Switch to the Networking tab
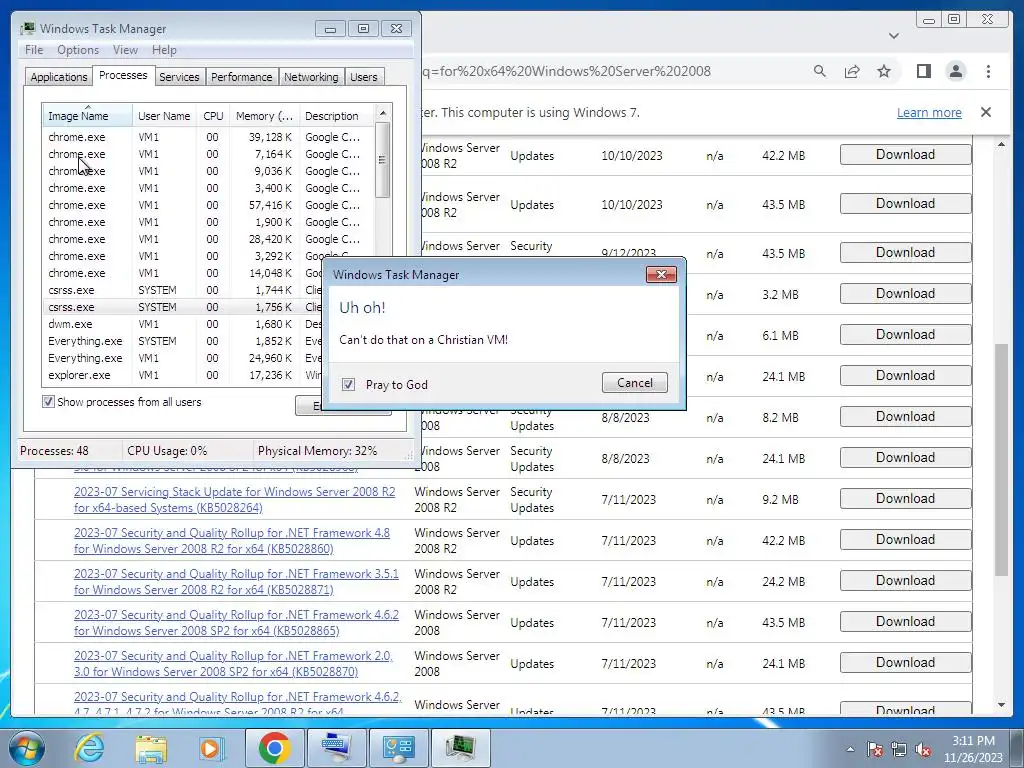1024x768 pixels. tap(311, 77)
